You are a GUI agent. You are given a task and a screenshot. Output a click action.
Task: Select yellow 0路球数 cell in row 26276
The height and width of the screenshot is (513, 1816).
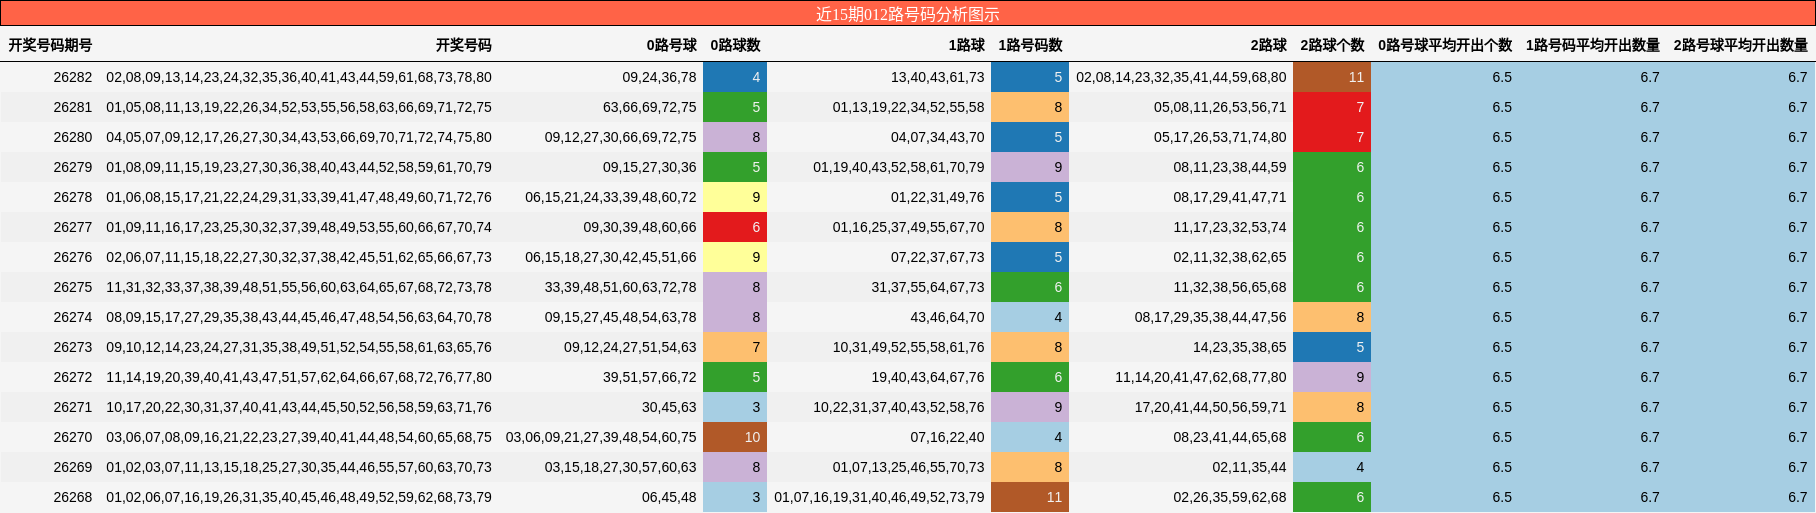tap(735, 257)
